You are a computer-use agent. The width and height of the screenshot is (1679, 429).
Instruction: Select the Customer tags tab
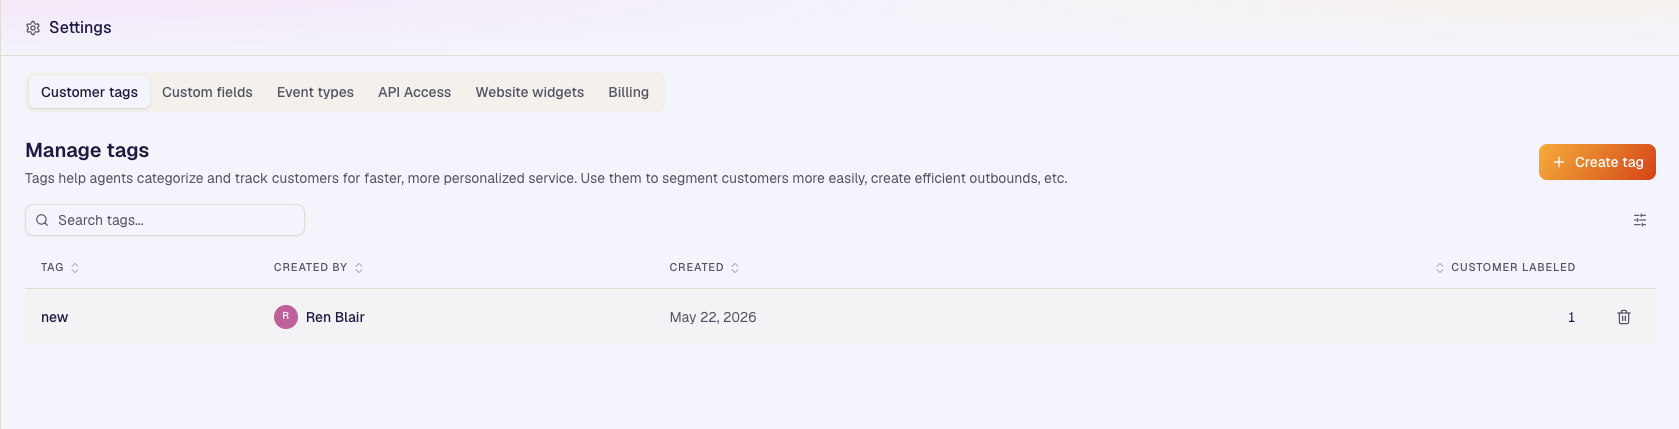tap(89, 92)
